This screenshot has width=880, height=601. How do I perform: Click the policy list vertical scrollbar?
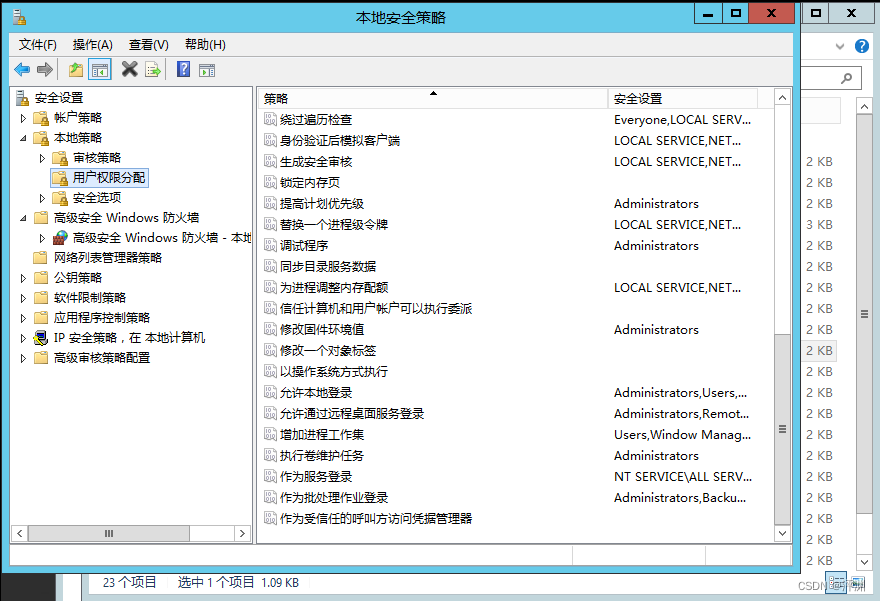pos(782,300)
